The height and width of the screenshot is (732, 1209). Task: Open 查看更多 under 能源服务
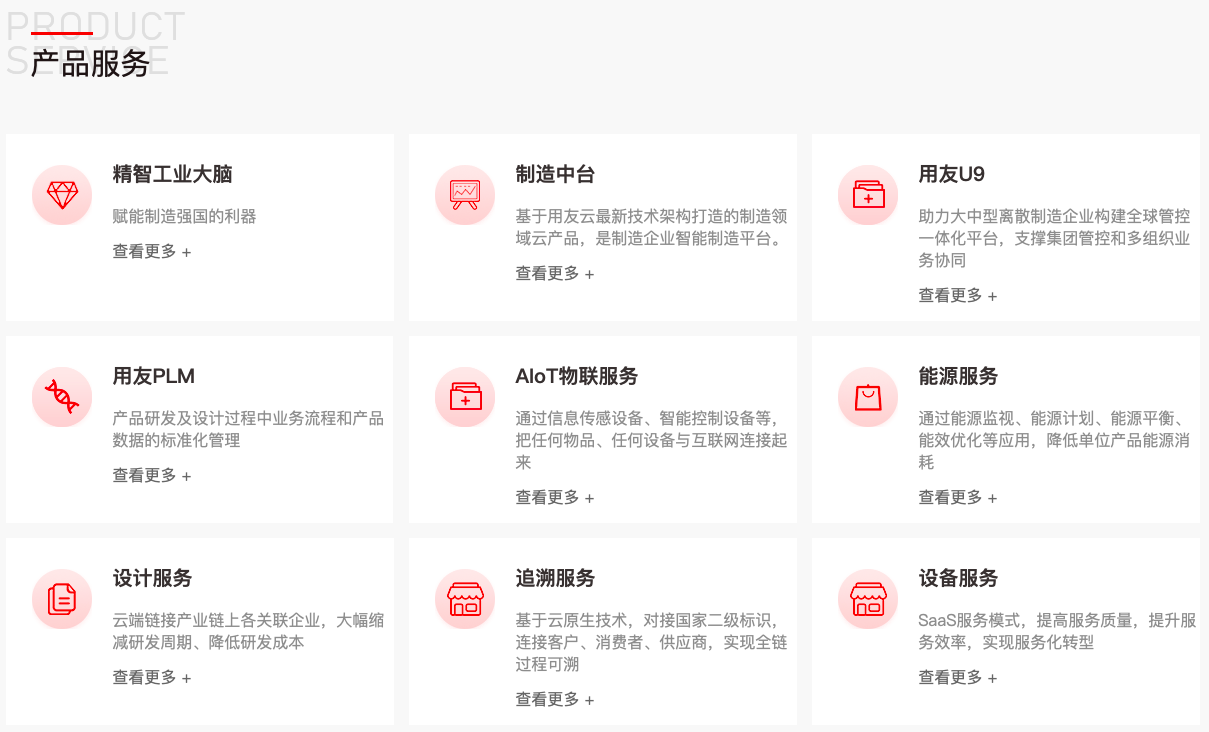(x=958, y=498)
